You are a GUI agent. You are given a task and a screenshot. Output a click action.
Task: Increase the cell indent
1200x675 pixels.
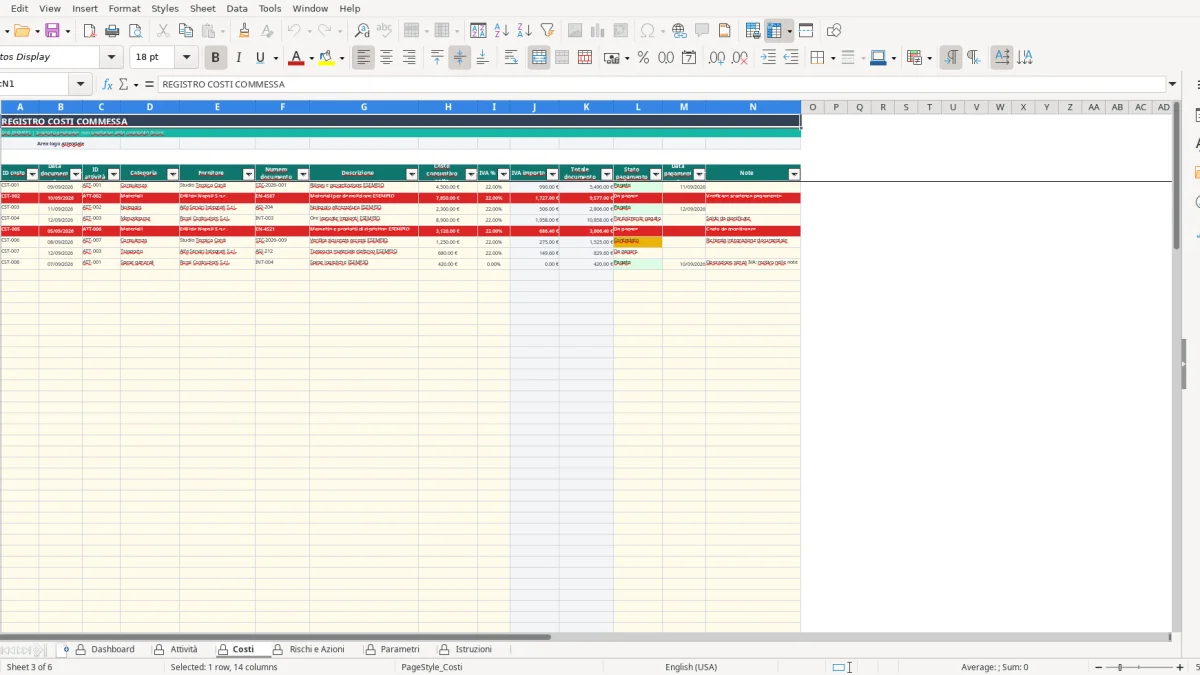pyautogui.click(x=768, y=58)
